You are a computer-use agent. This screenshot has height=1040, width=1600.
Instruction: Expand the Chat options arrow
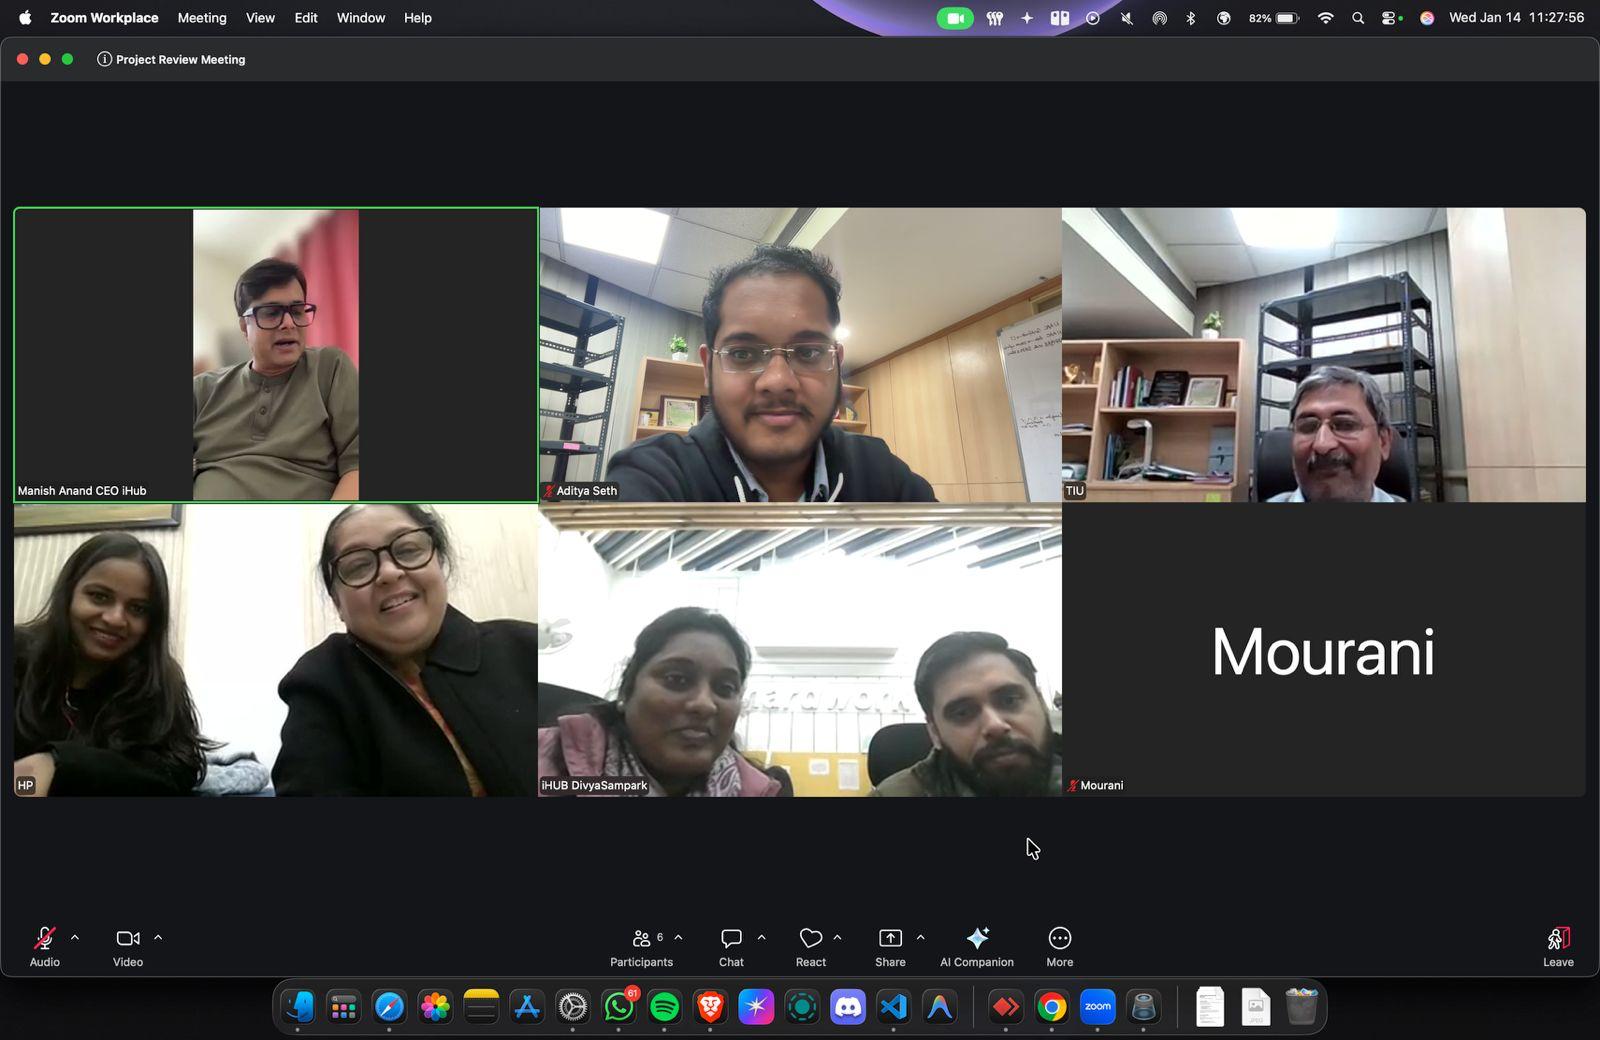(x=762, y=938)
